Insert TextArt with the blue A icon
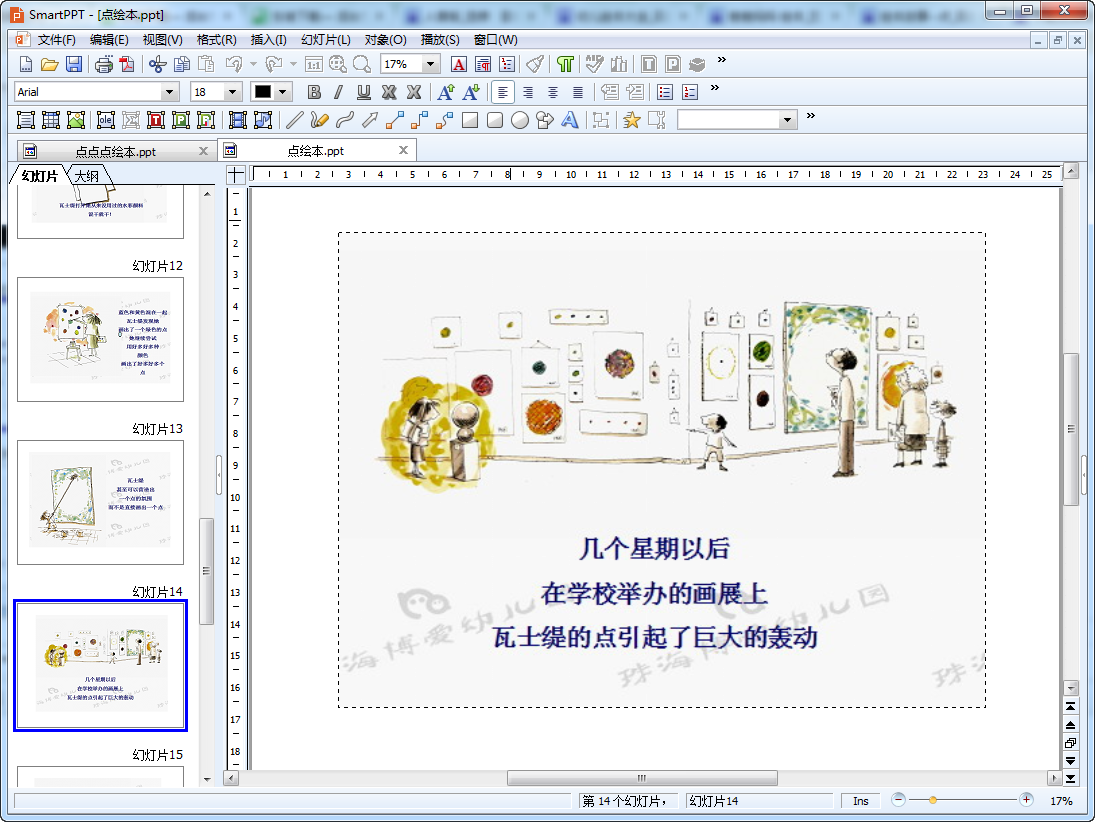 [570, 120]
